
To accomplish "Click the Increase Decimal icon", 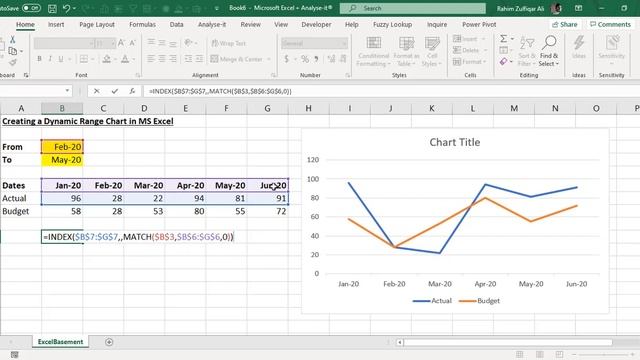I will click(x=331, y=59).
